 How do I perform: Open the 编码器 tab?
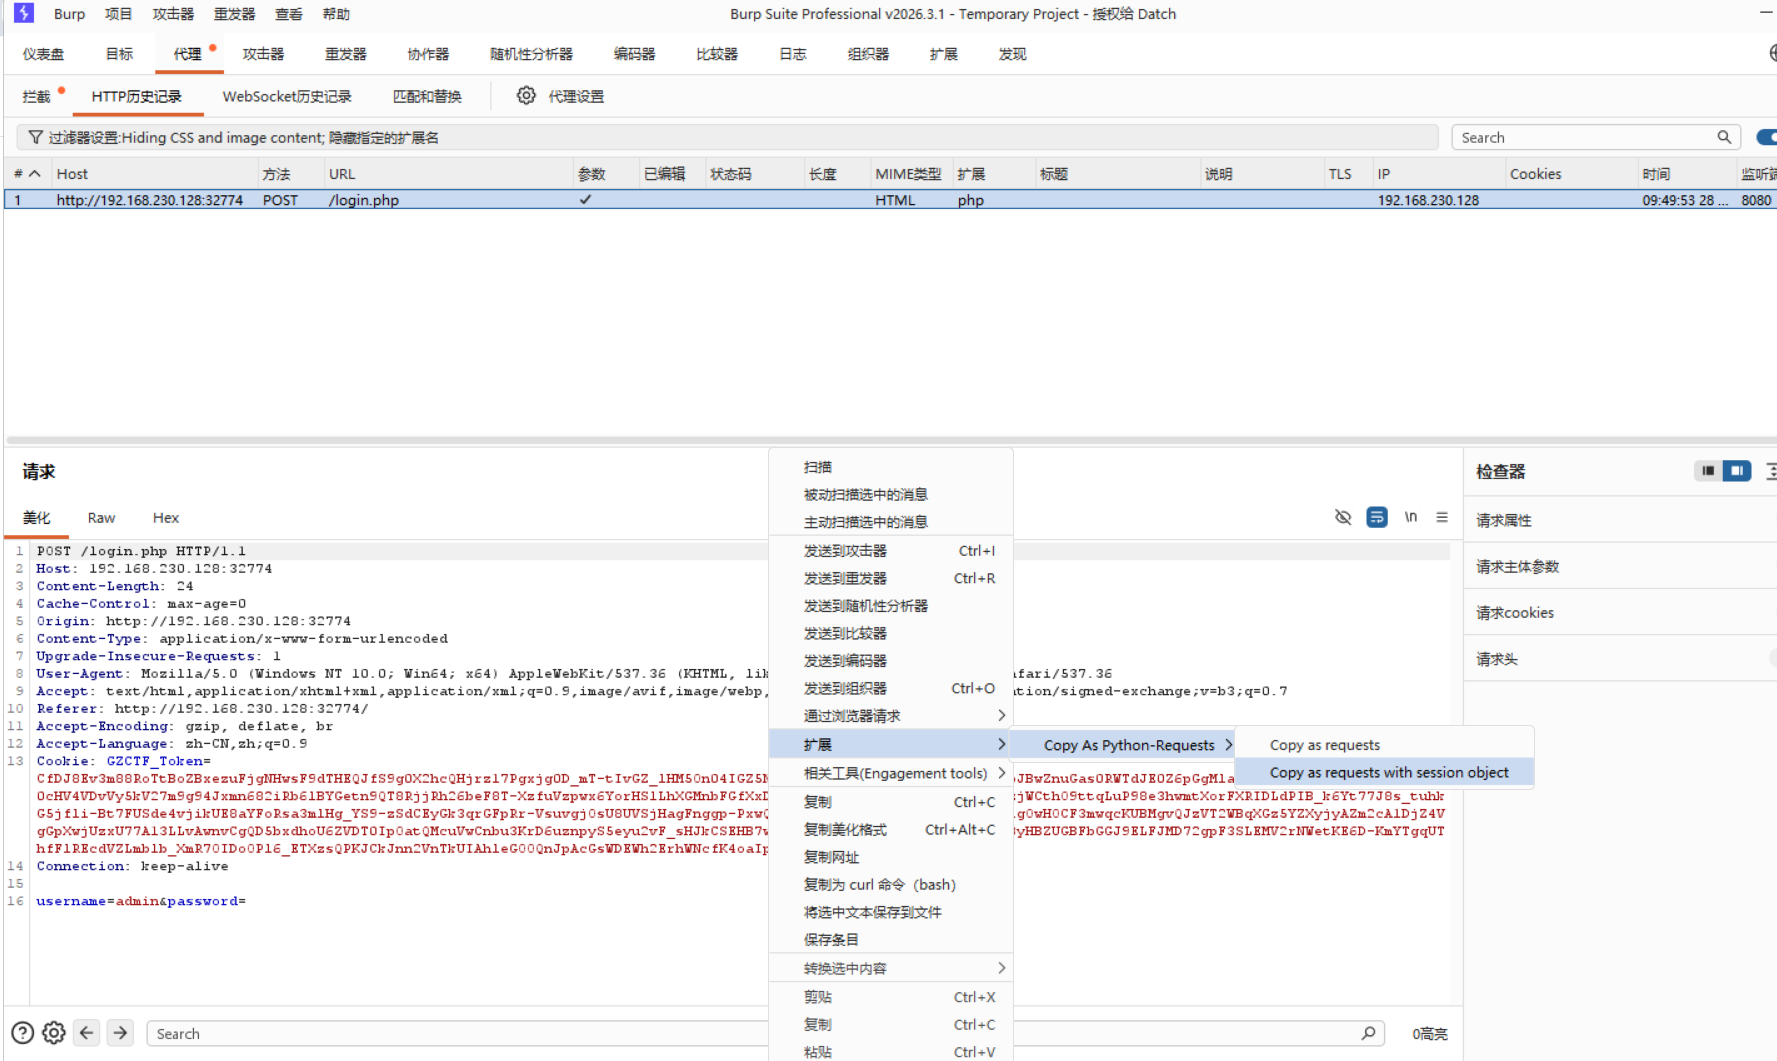634,54
